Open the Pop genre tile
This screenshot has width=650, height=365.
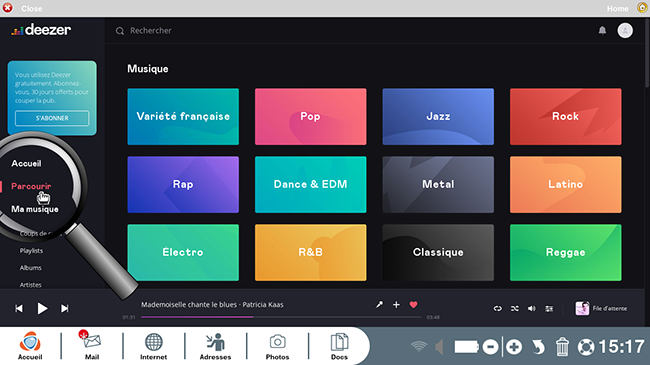pyautogui.click(x=310, y=117)
